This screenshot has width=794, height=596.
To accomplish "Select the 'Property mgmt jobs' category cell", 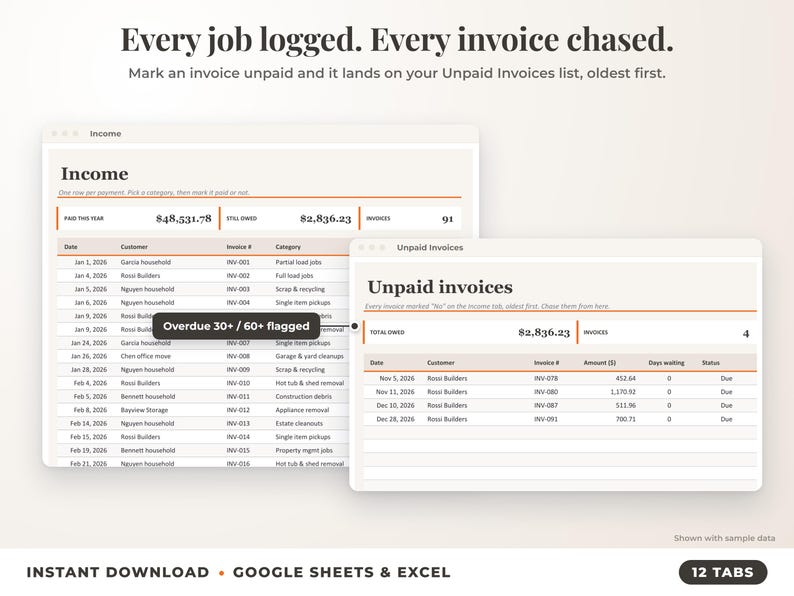I will [x=304, y=450].
